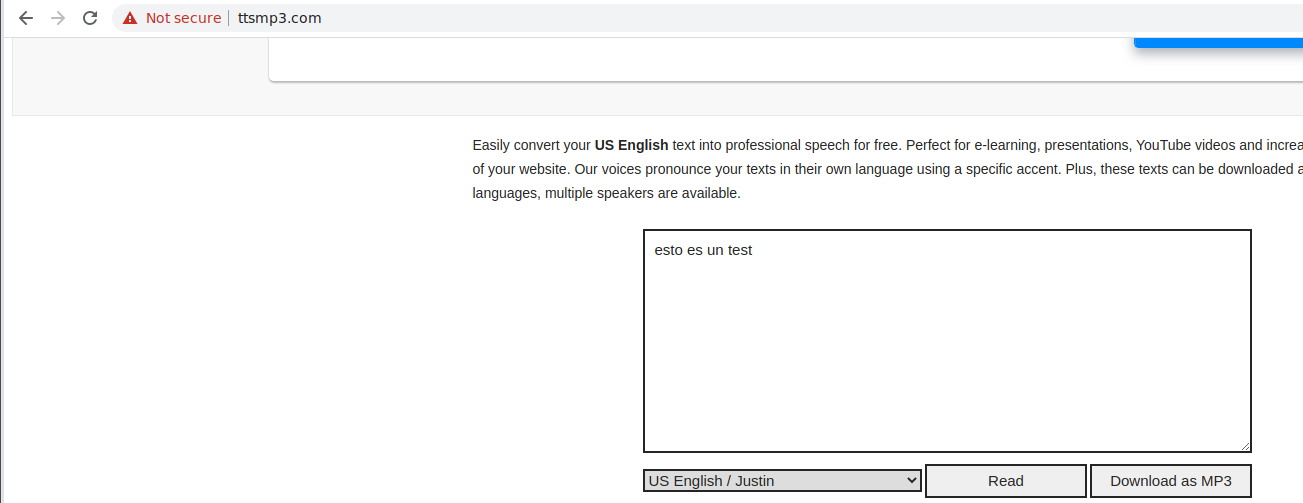Click the browser Back arrow
Image resolution: width=1303 pixels, height=503 pixels.
(x=26, y=18)
